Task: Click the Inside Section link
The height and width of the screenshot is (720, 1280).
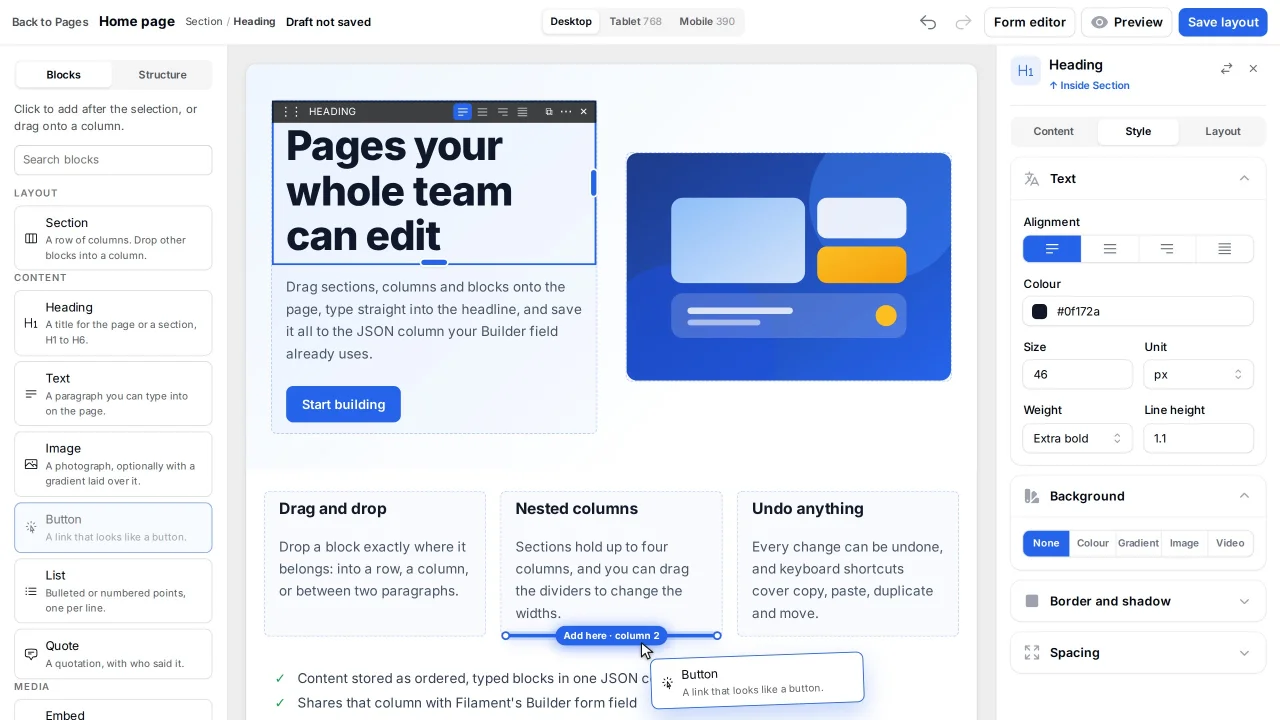Action: (x=1089, y=86)
